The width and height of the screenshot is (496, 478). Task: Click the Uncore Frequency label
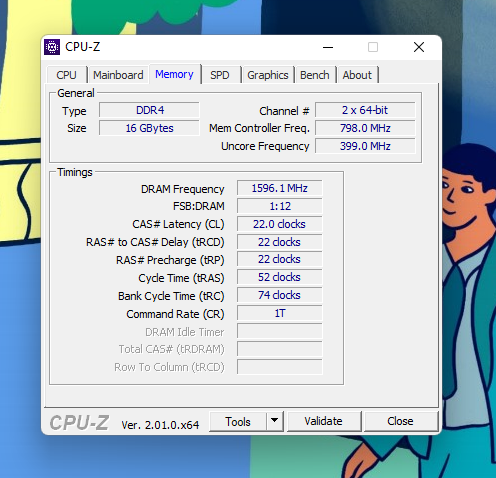[265, 146]
